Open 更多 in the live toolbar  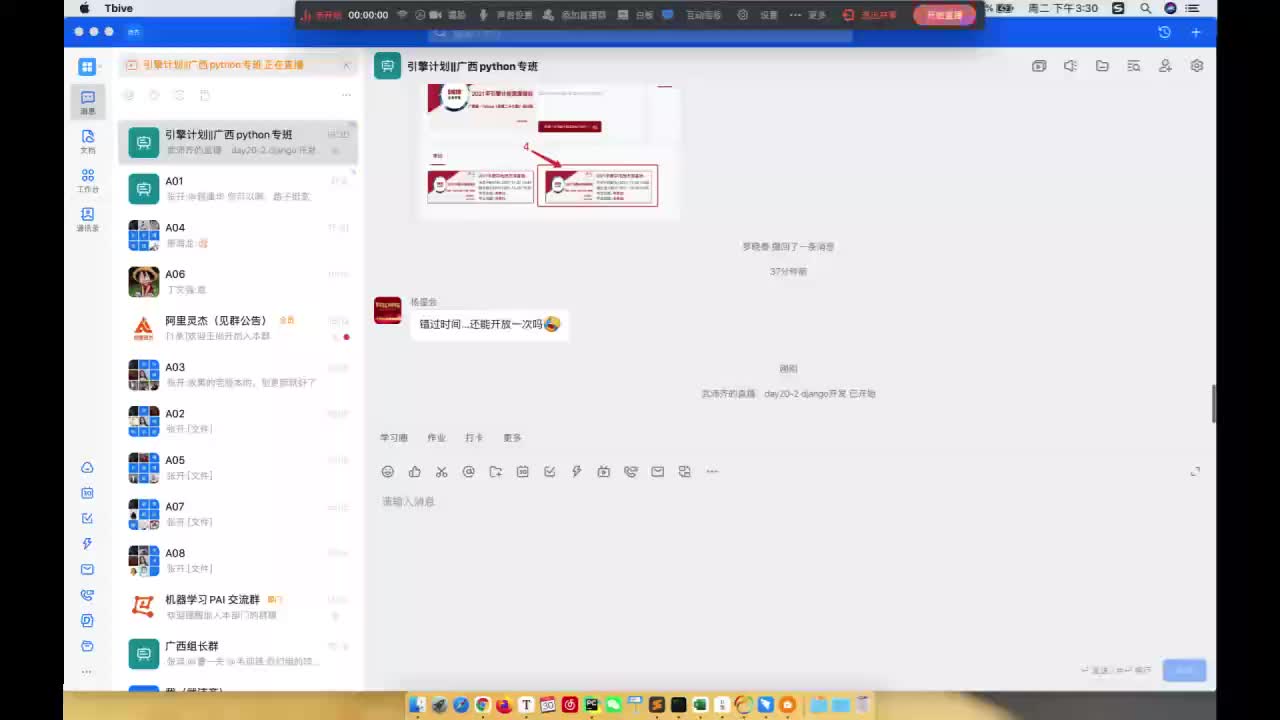pyautogui.click(x=809, y=15)
